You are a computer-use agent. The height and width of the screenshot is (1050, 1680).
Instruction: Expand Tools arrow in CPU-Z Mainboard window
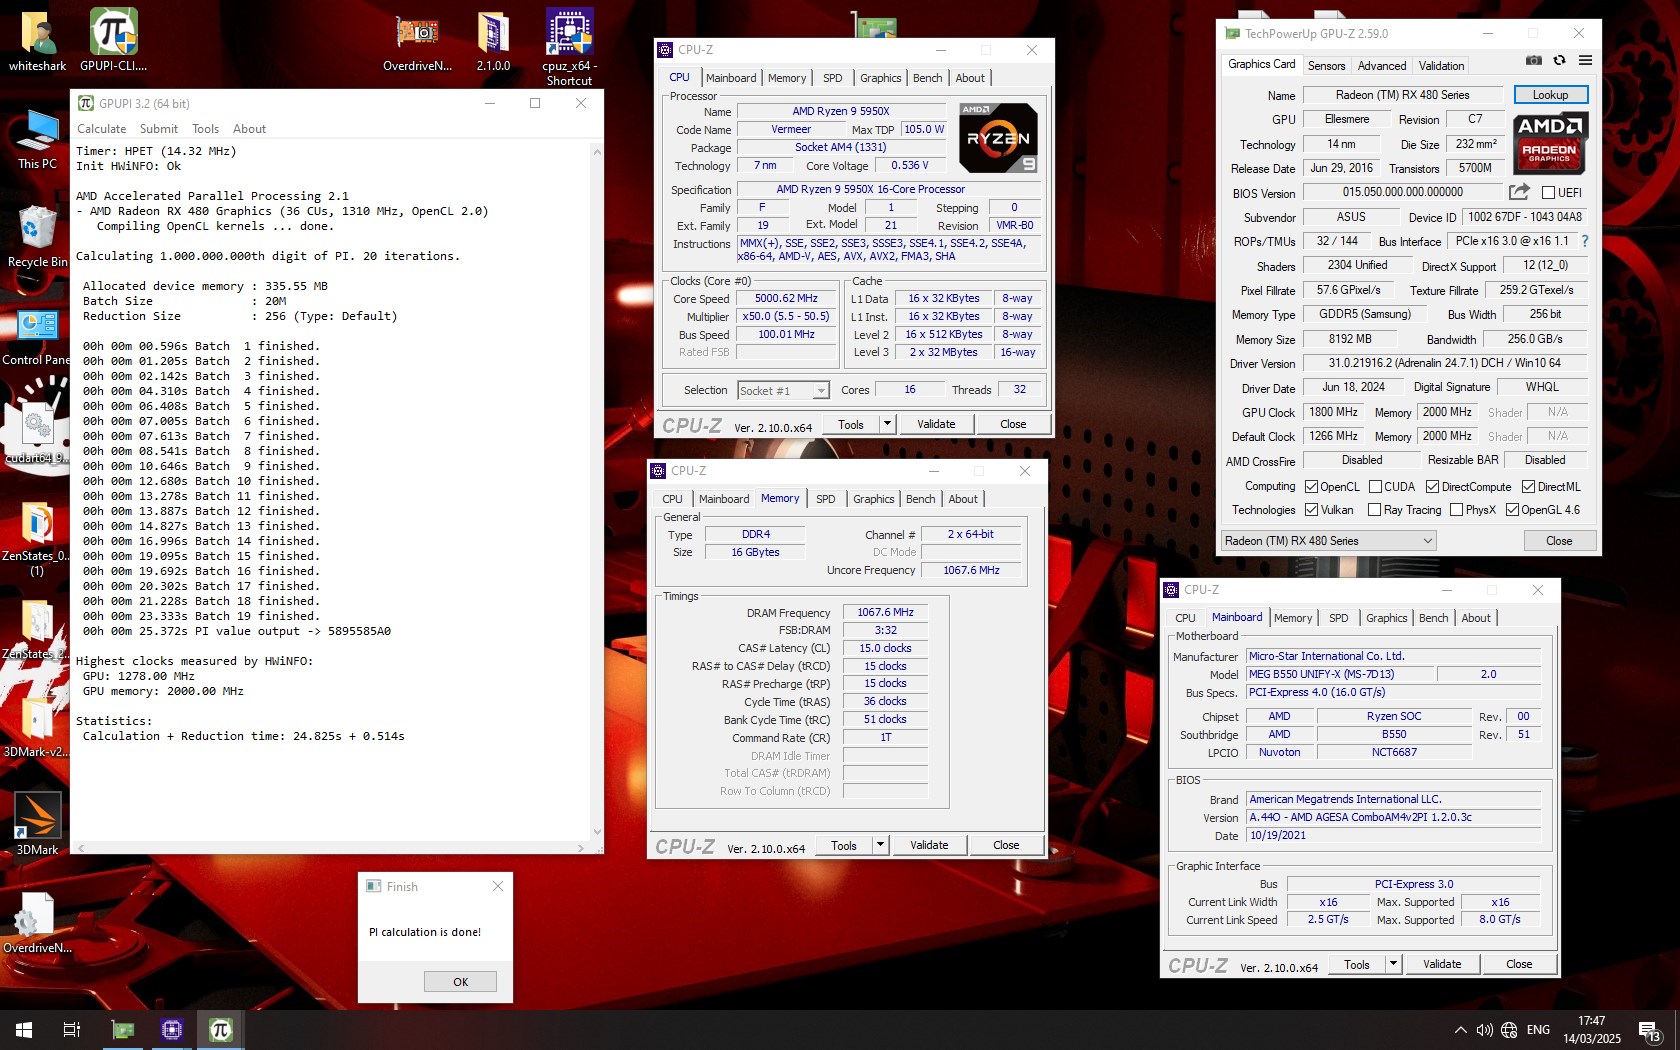pyautogui.click(x=1393, y=964)
